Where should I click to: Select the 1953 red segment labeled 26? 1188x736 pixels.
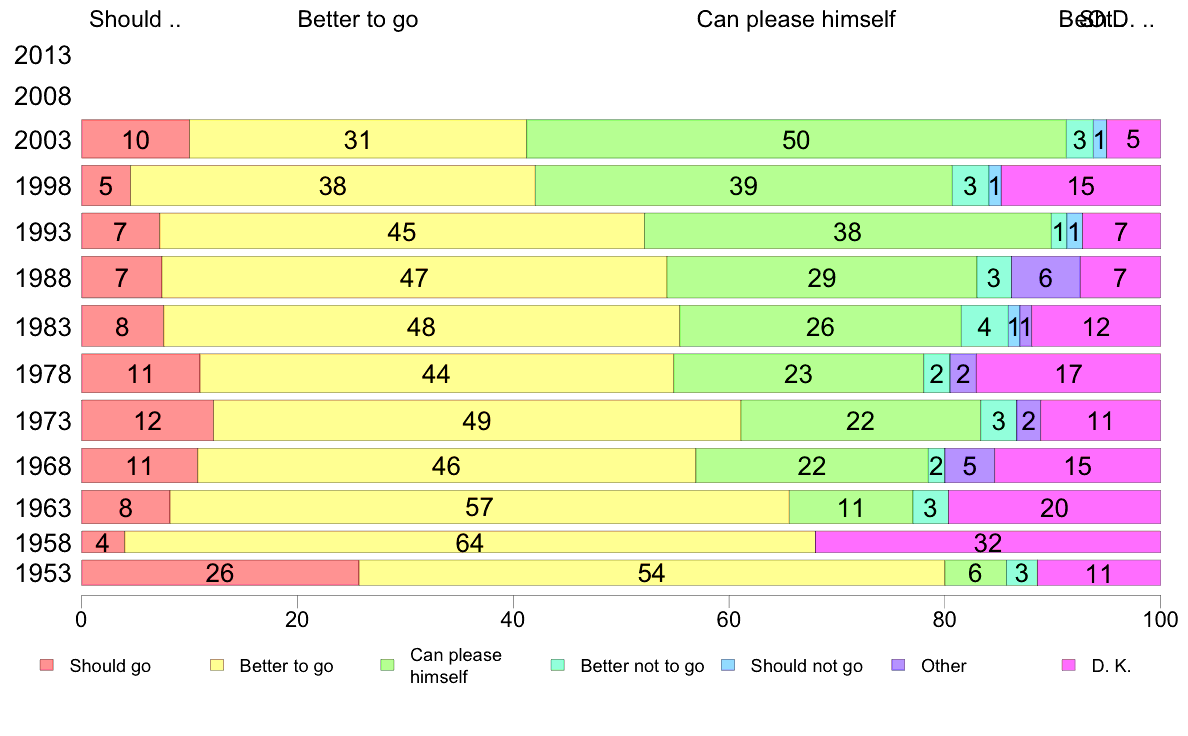pos(220,573)
